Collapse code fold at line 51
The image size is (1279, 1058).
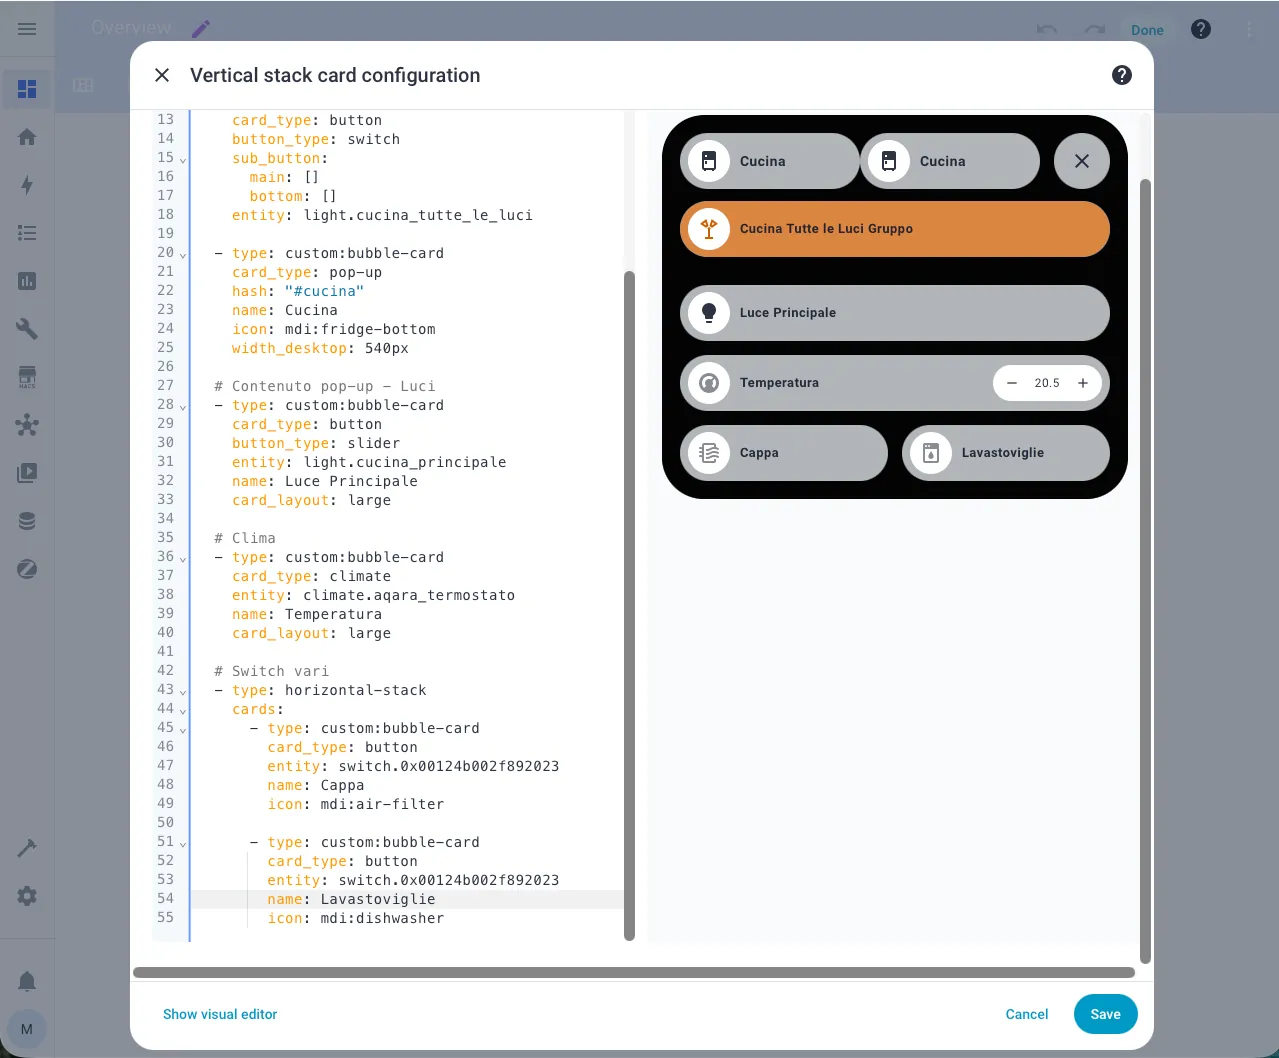(183, 844)
